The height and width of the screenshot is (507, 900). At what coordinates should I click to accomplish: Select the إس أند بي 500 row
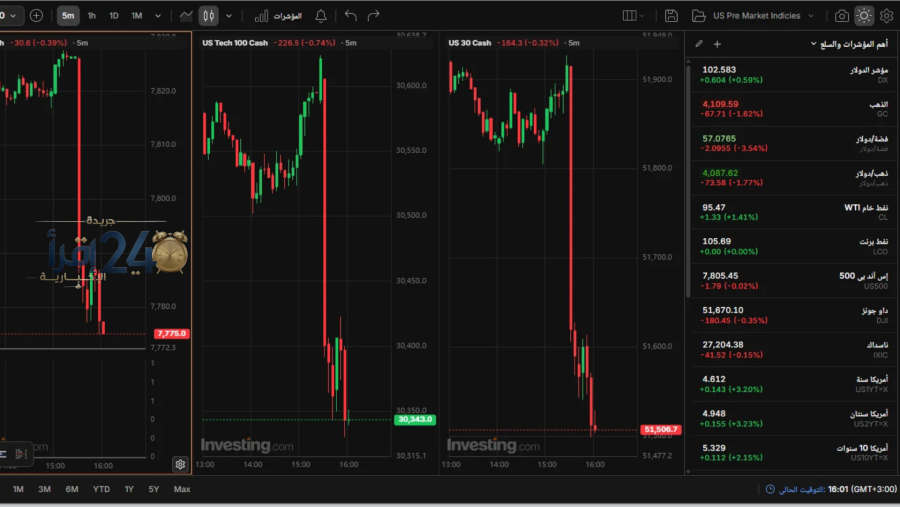[793, 281]
